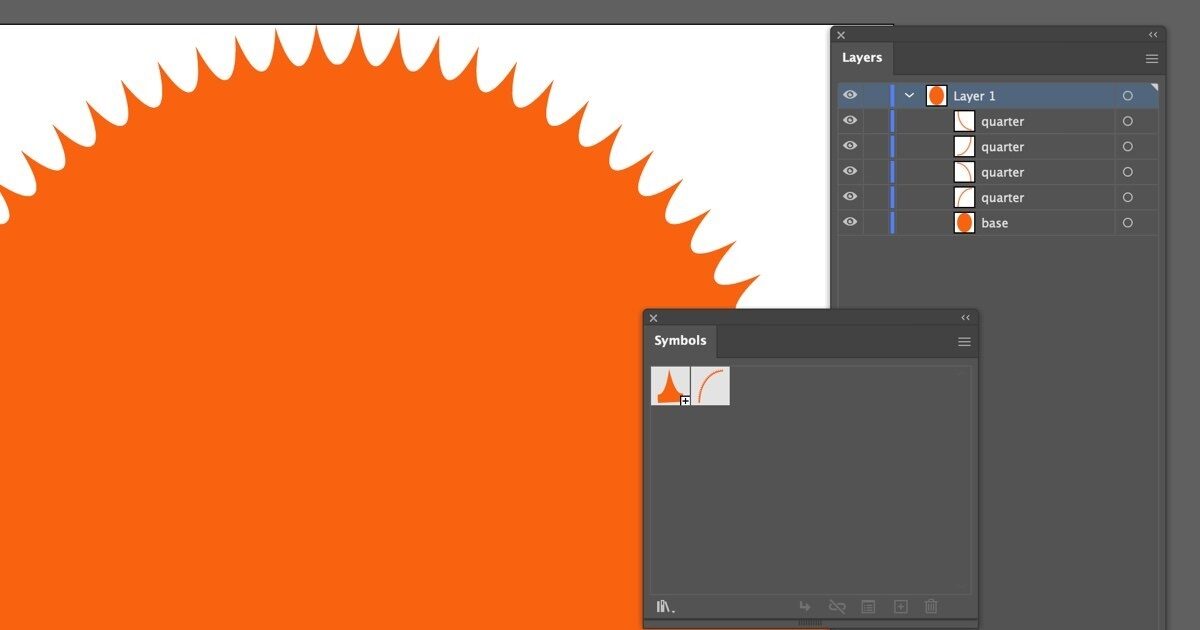This screenshot has width=1200, height=630.
Task: Click the Place Symbol Instance icon
Action: 805,606
